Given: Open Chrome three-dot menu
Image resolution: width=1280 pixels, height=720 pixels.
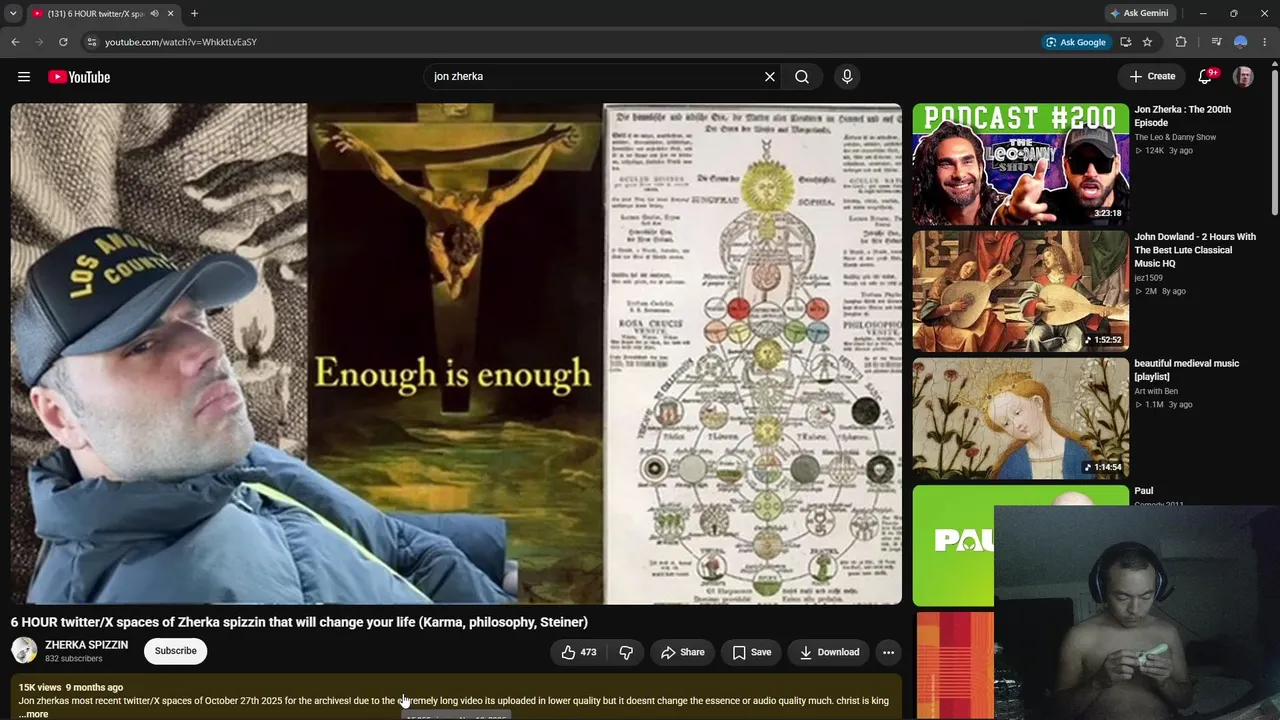Looking at the screenshot, I should [1265, 42].
